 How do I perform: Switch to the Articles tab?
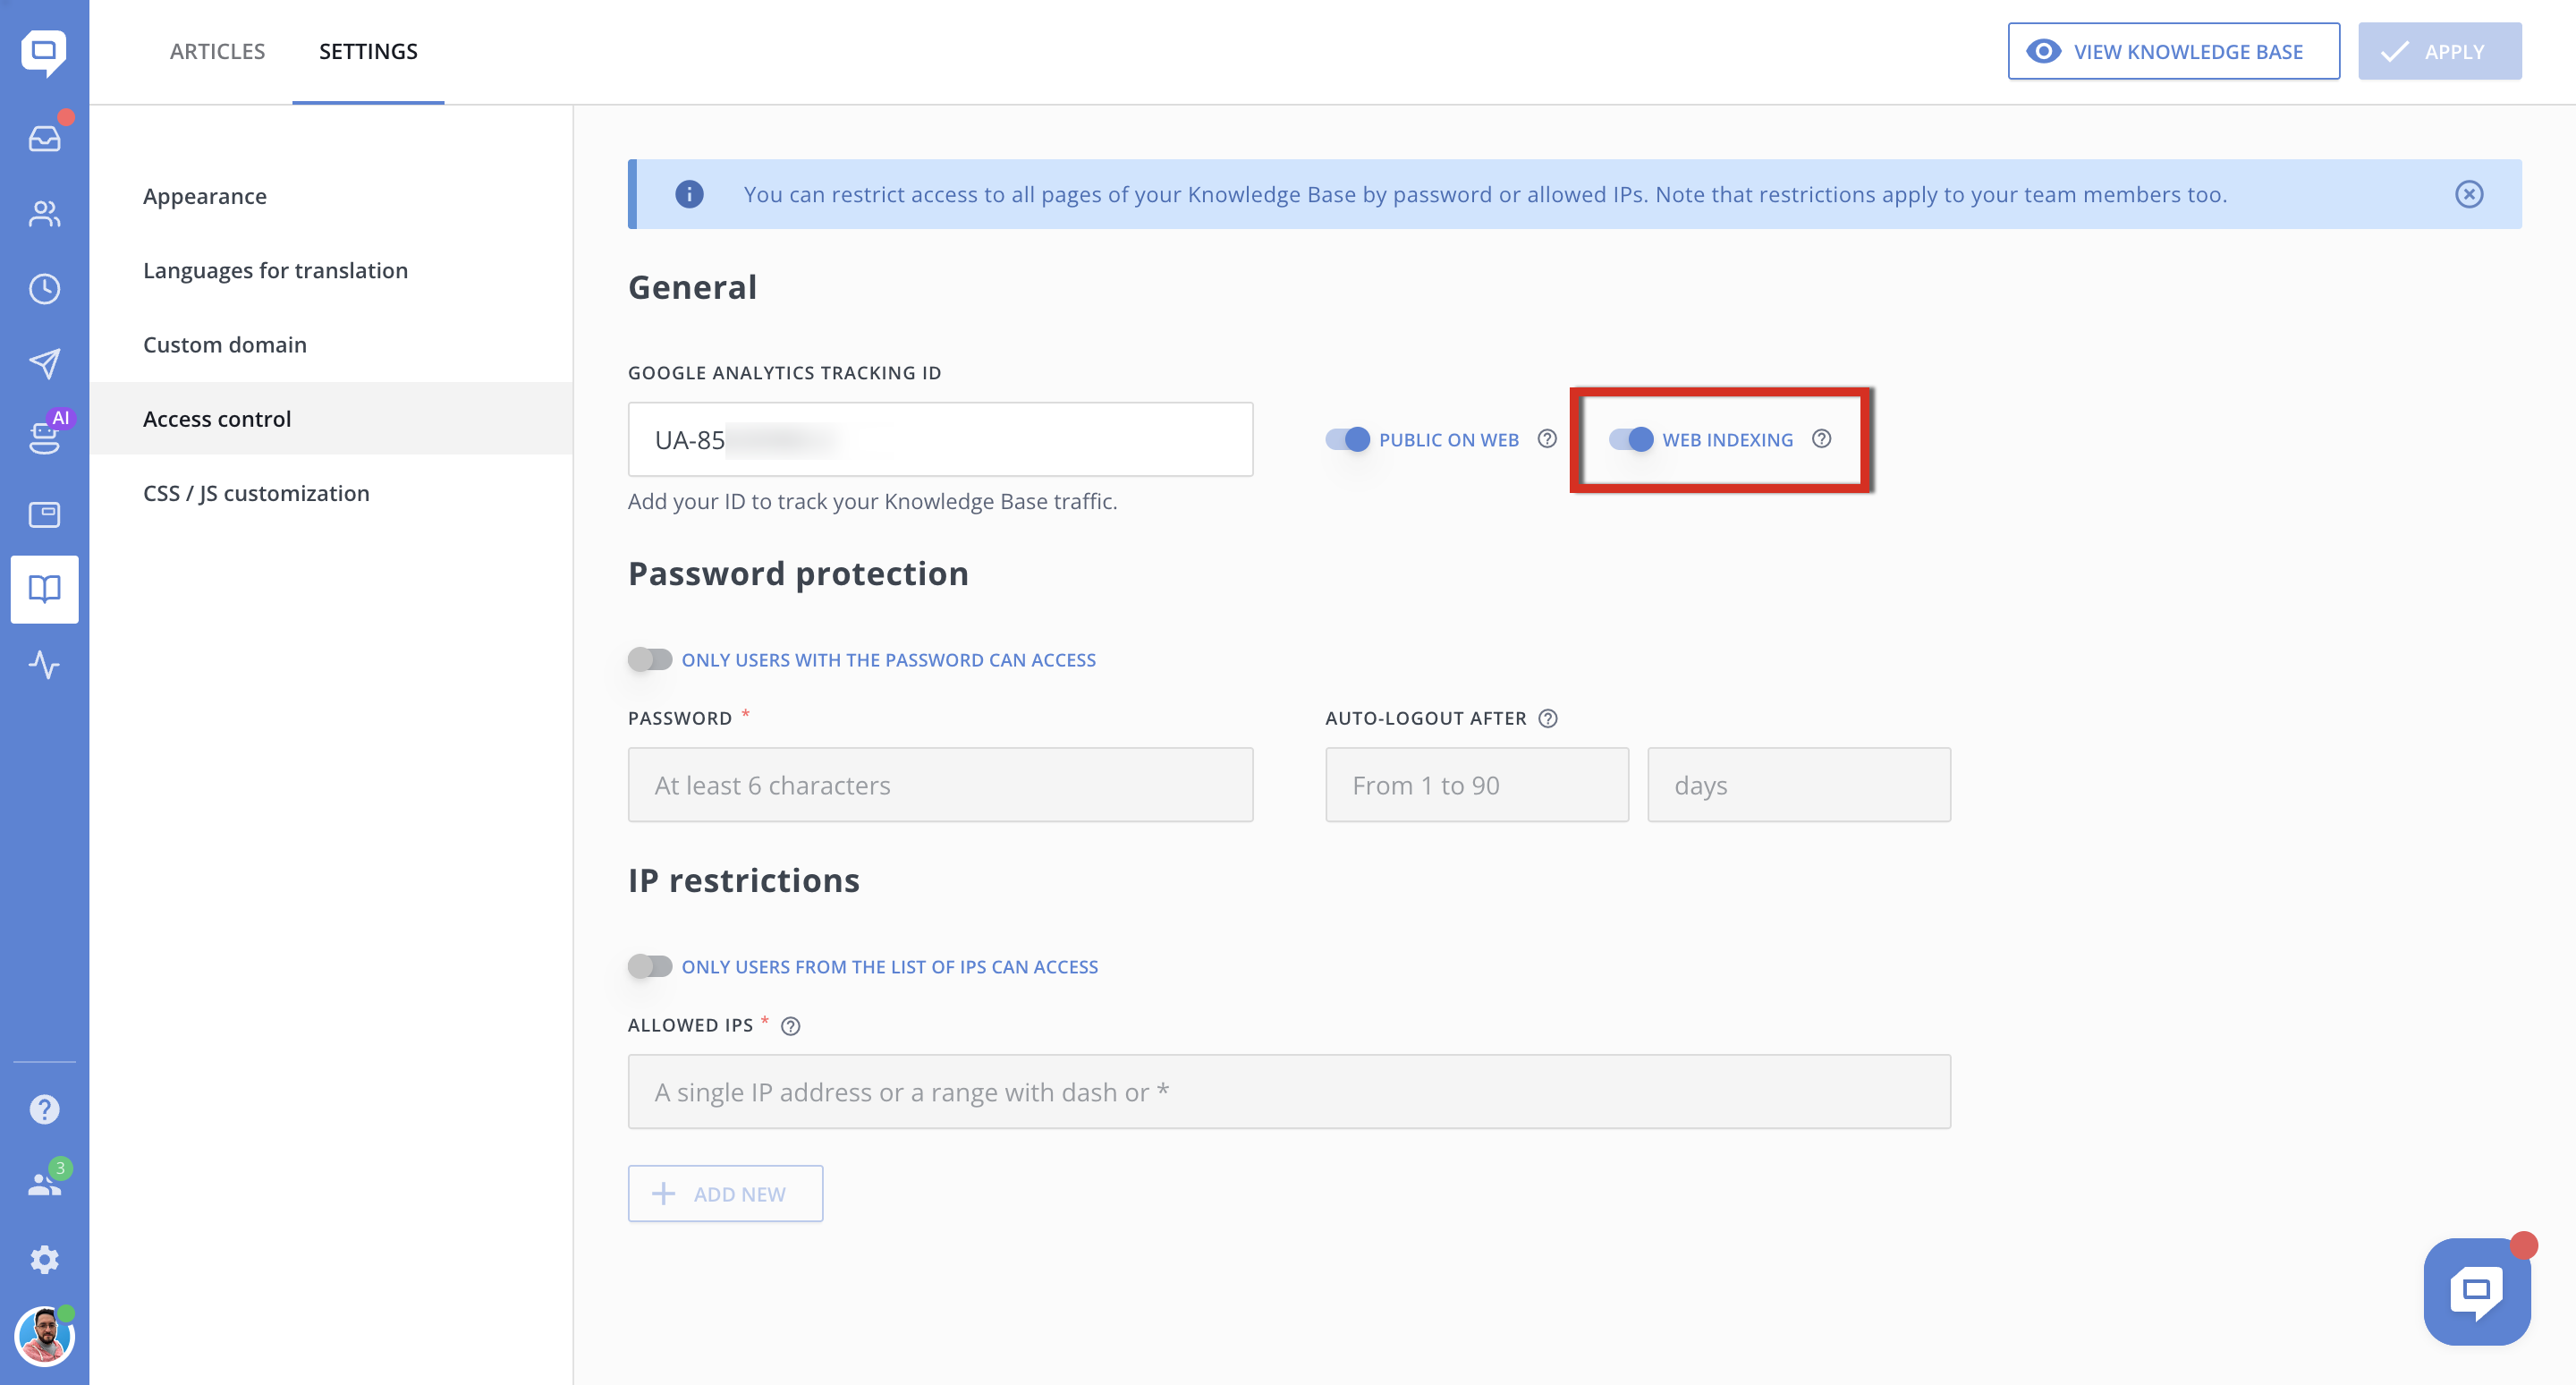pyautogui.click(x=217, y=51)
